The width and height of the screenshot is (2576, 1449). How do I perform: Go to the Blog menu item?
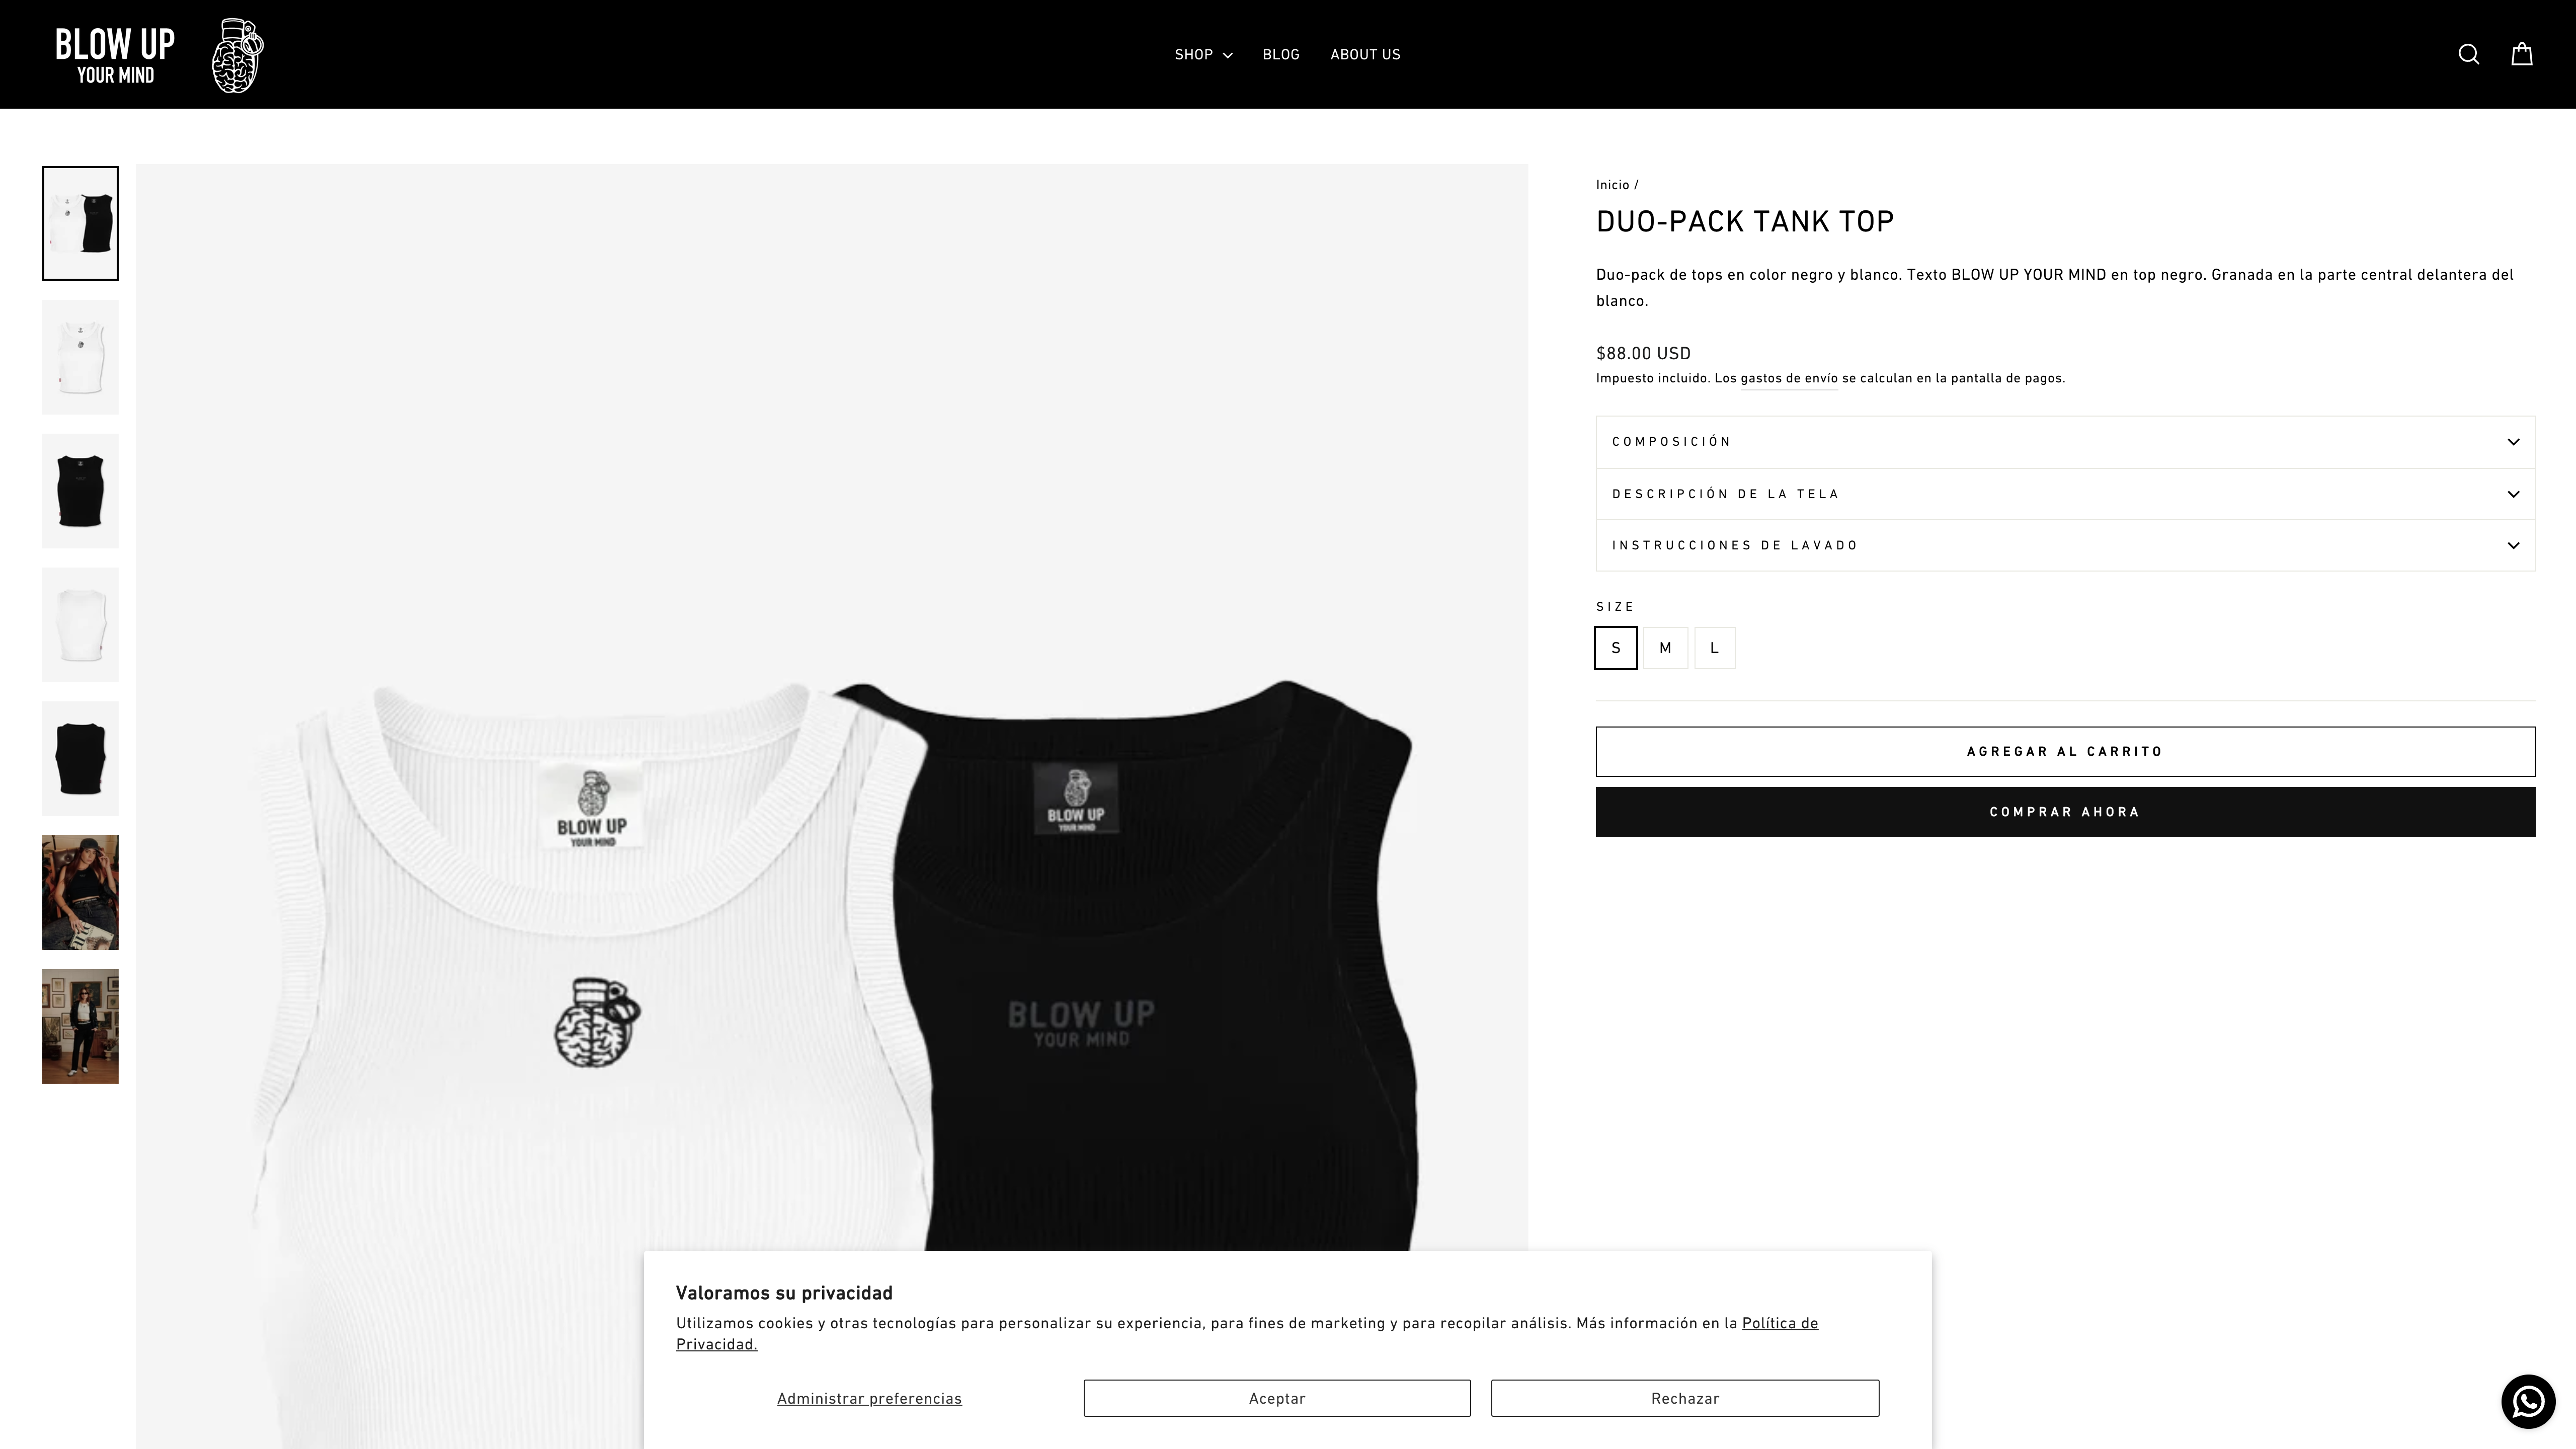pyautogui.click(x=1281, y=54)
